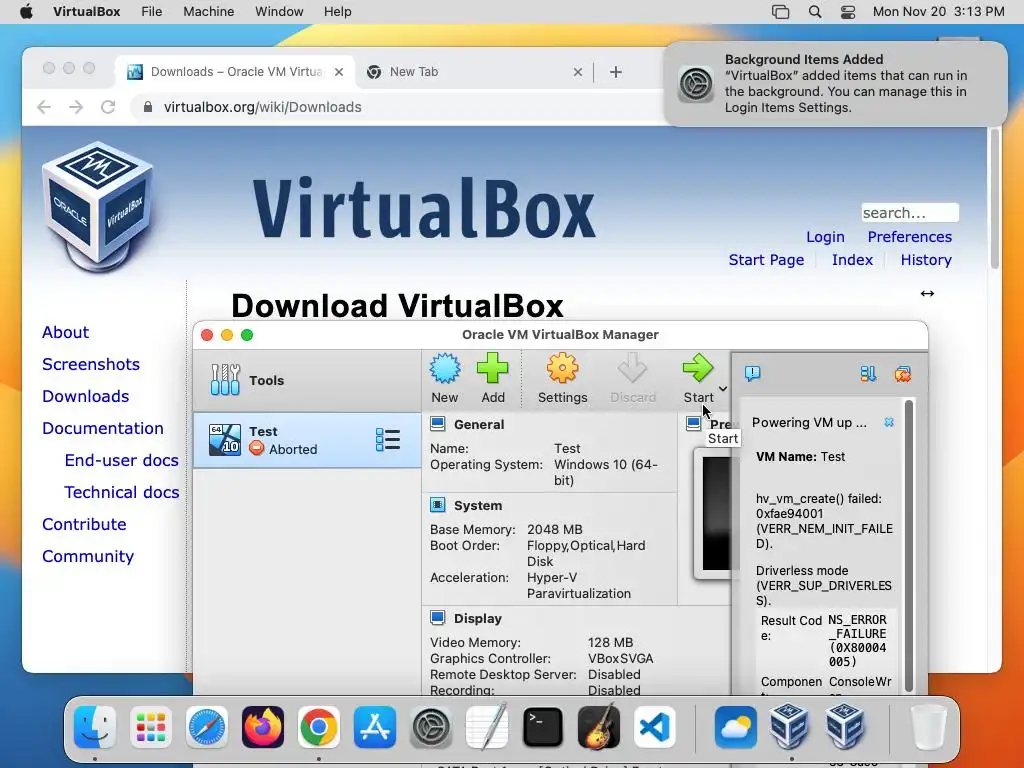The height and width of the screenshot is (768, 1024).
Task: Open the Apple menu
Action: click(26, 12)
